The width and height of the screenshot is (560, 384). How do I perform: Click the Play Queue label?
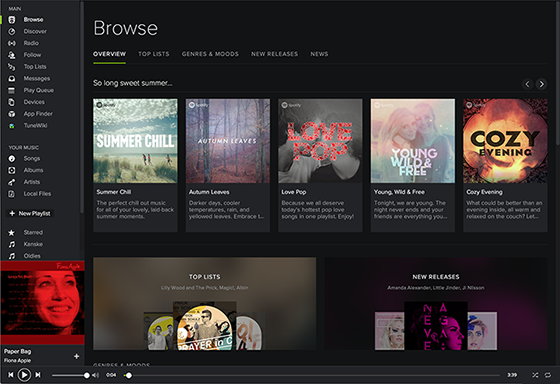point(39,90)
